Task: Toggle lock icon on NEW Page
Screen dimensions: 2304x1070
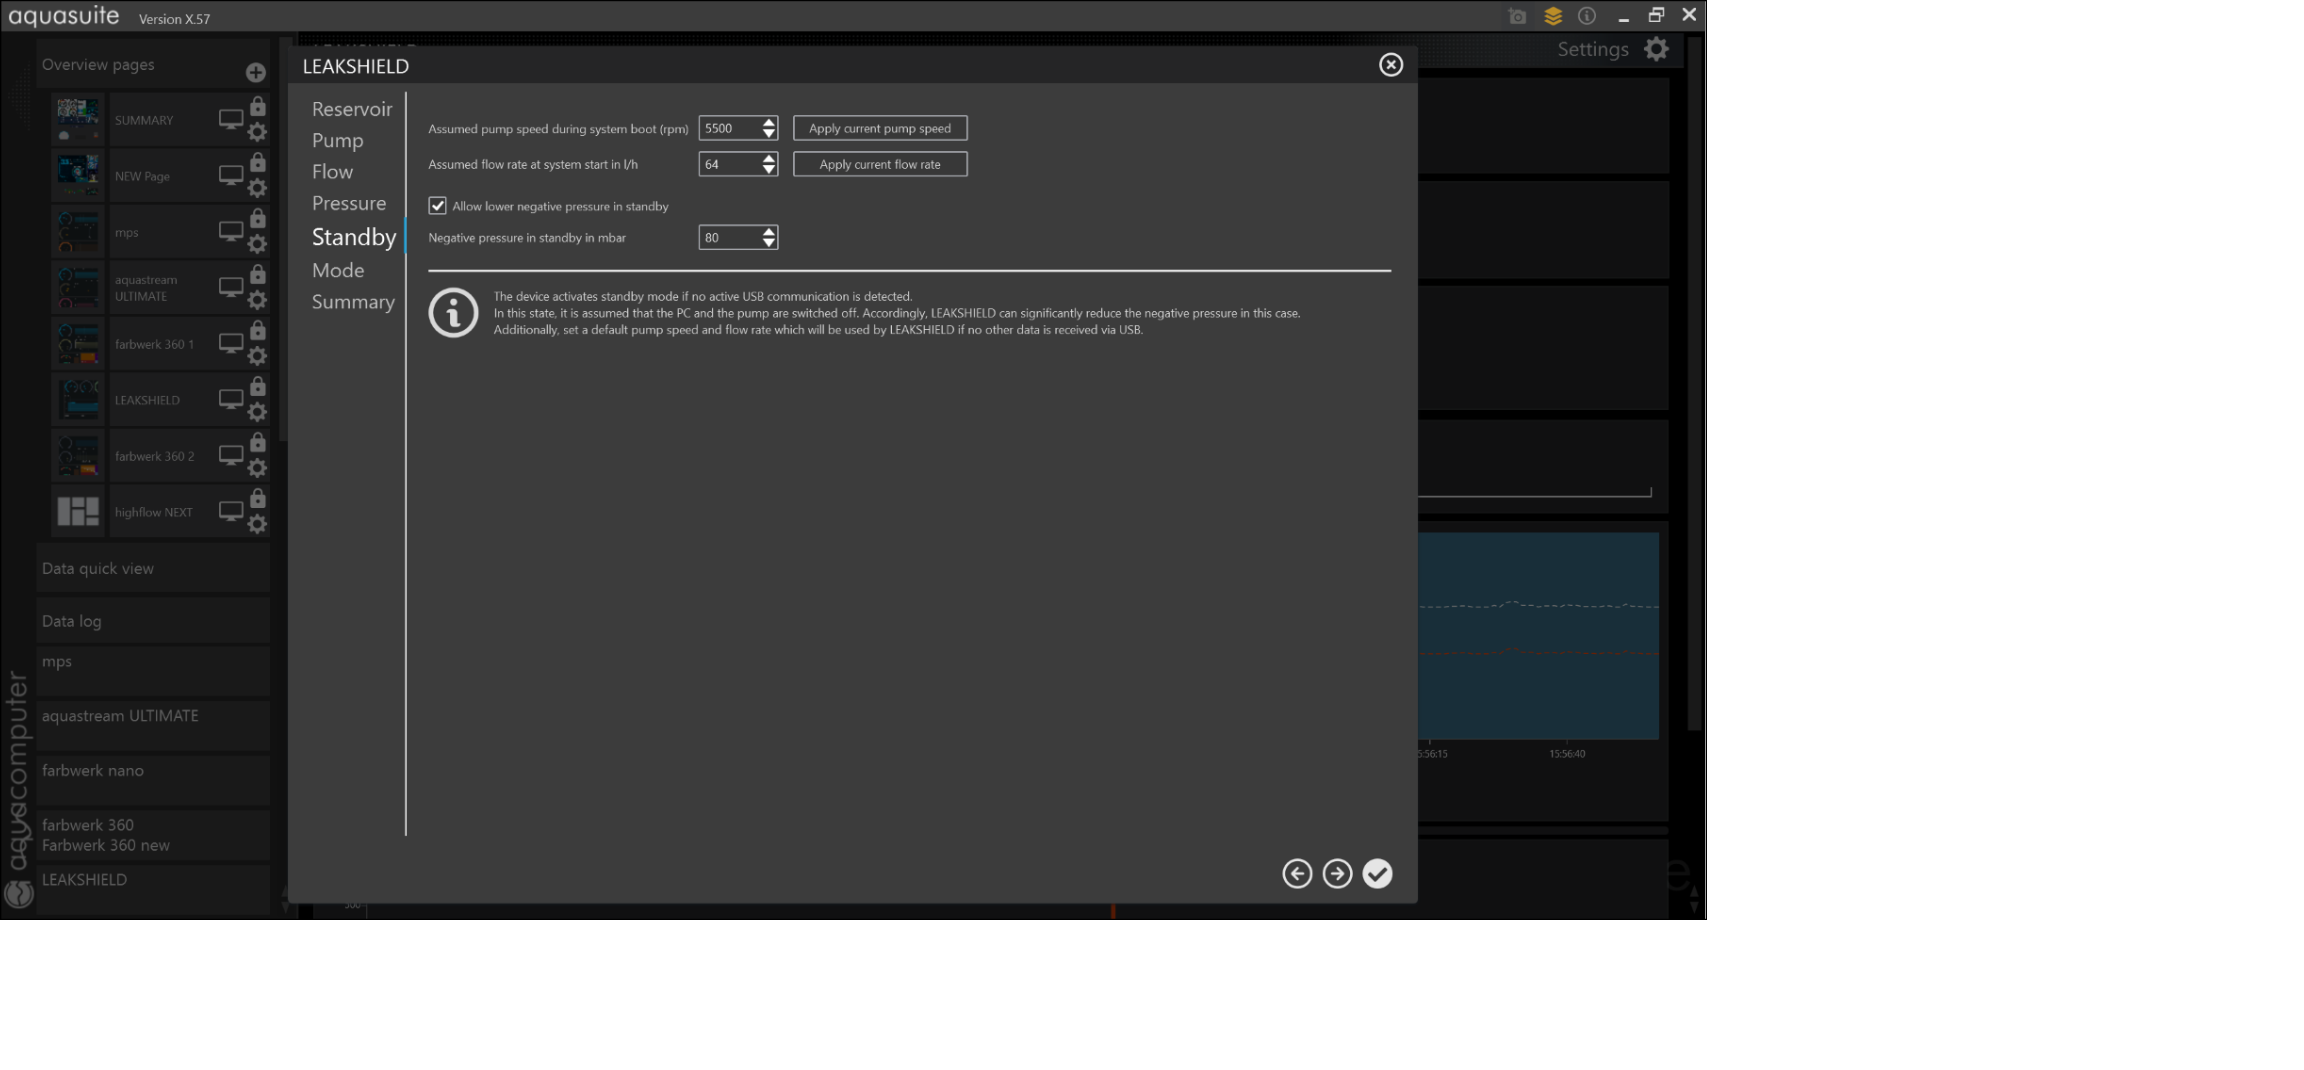Action: click(x=258, y=162)
